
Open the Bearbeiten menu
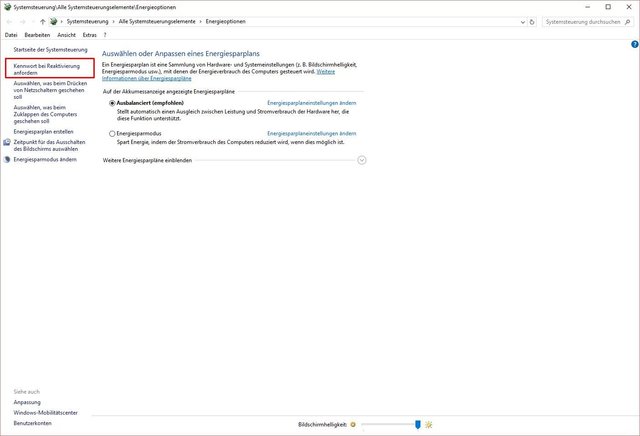coord(37,35)
